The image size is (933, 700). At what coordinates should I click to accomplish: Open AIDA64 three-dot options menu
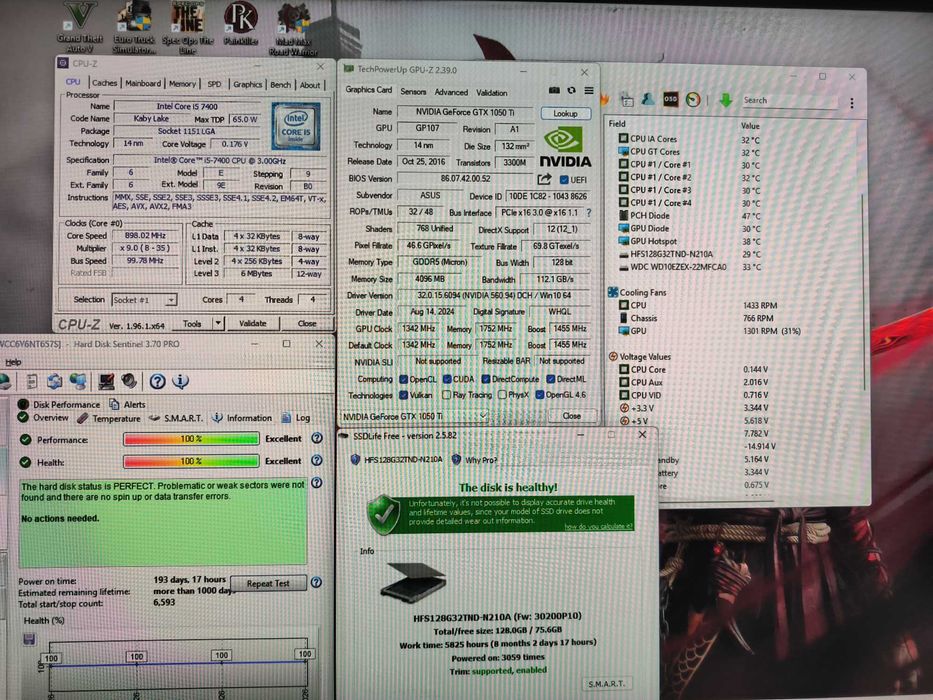click(x=852, y=103)
